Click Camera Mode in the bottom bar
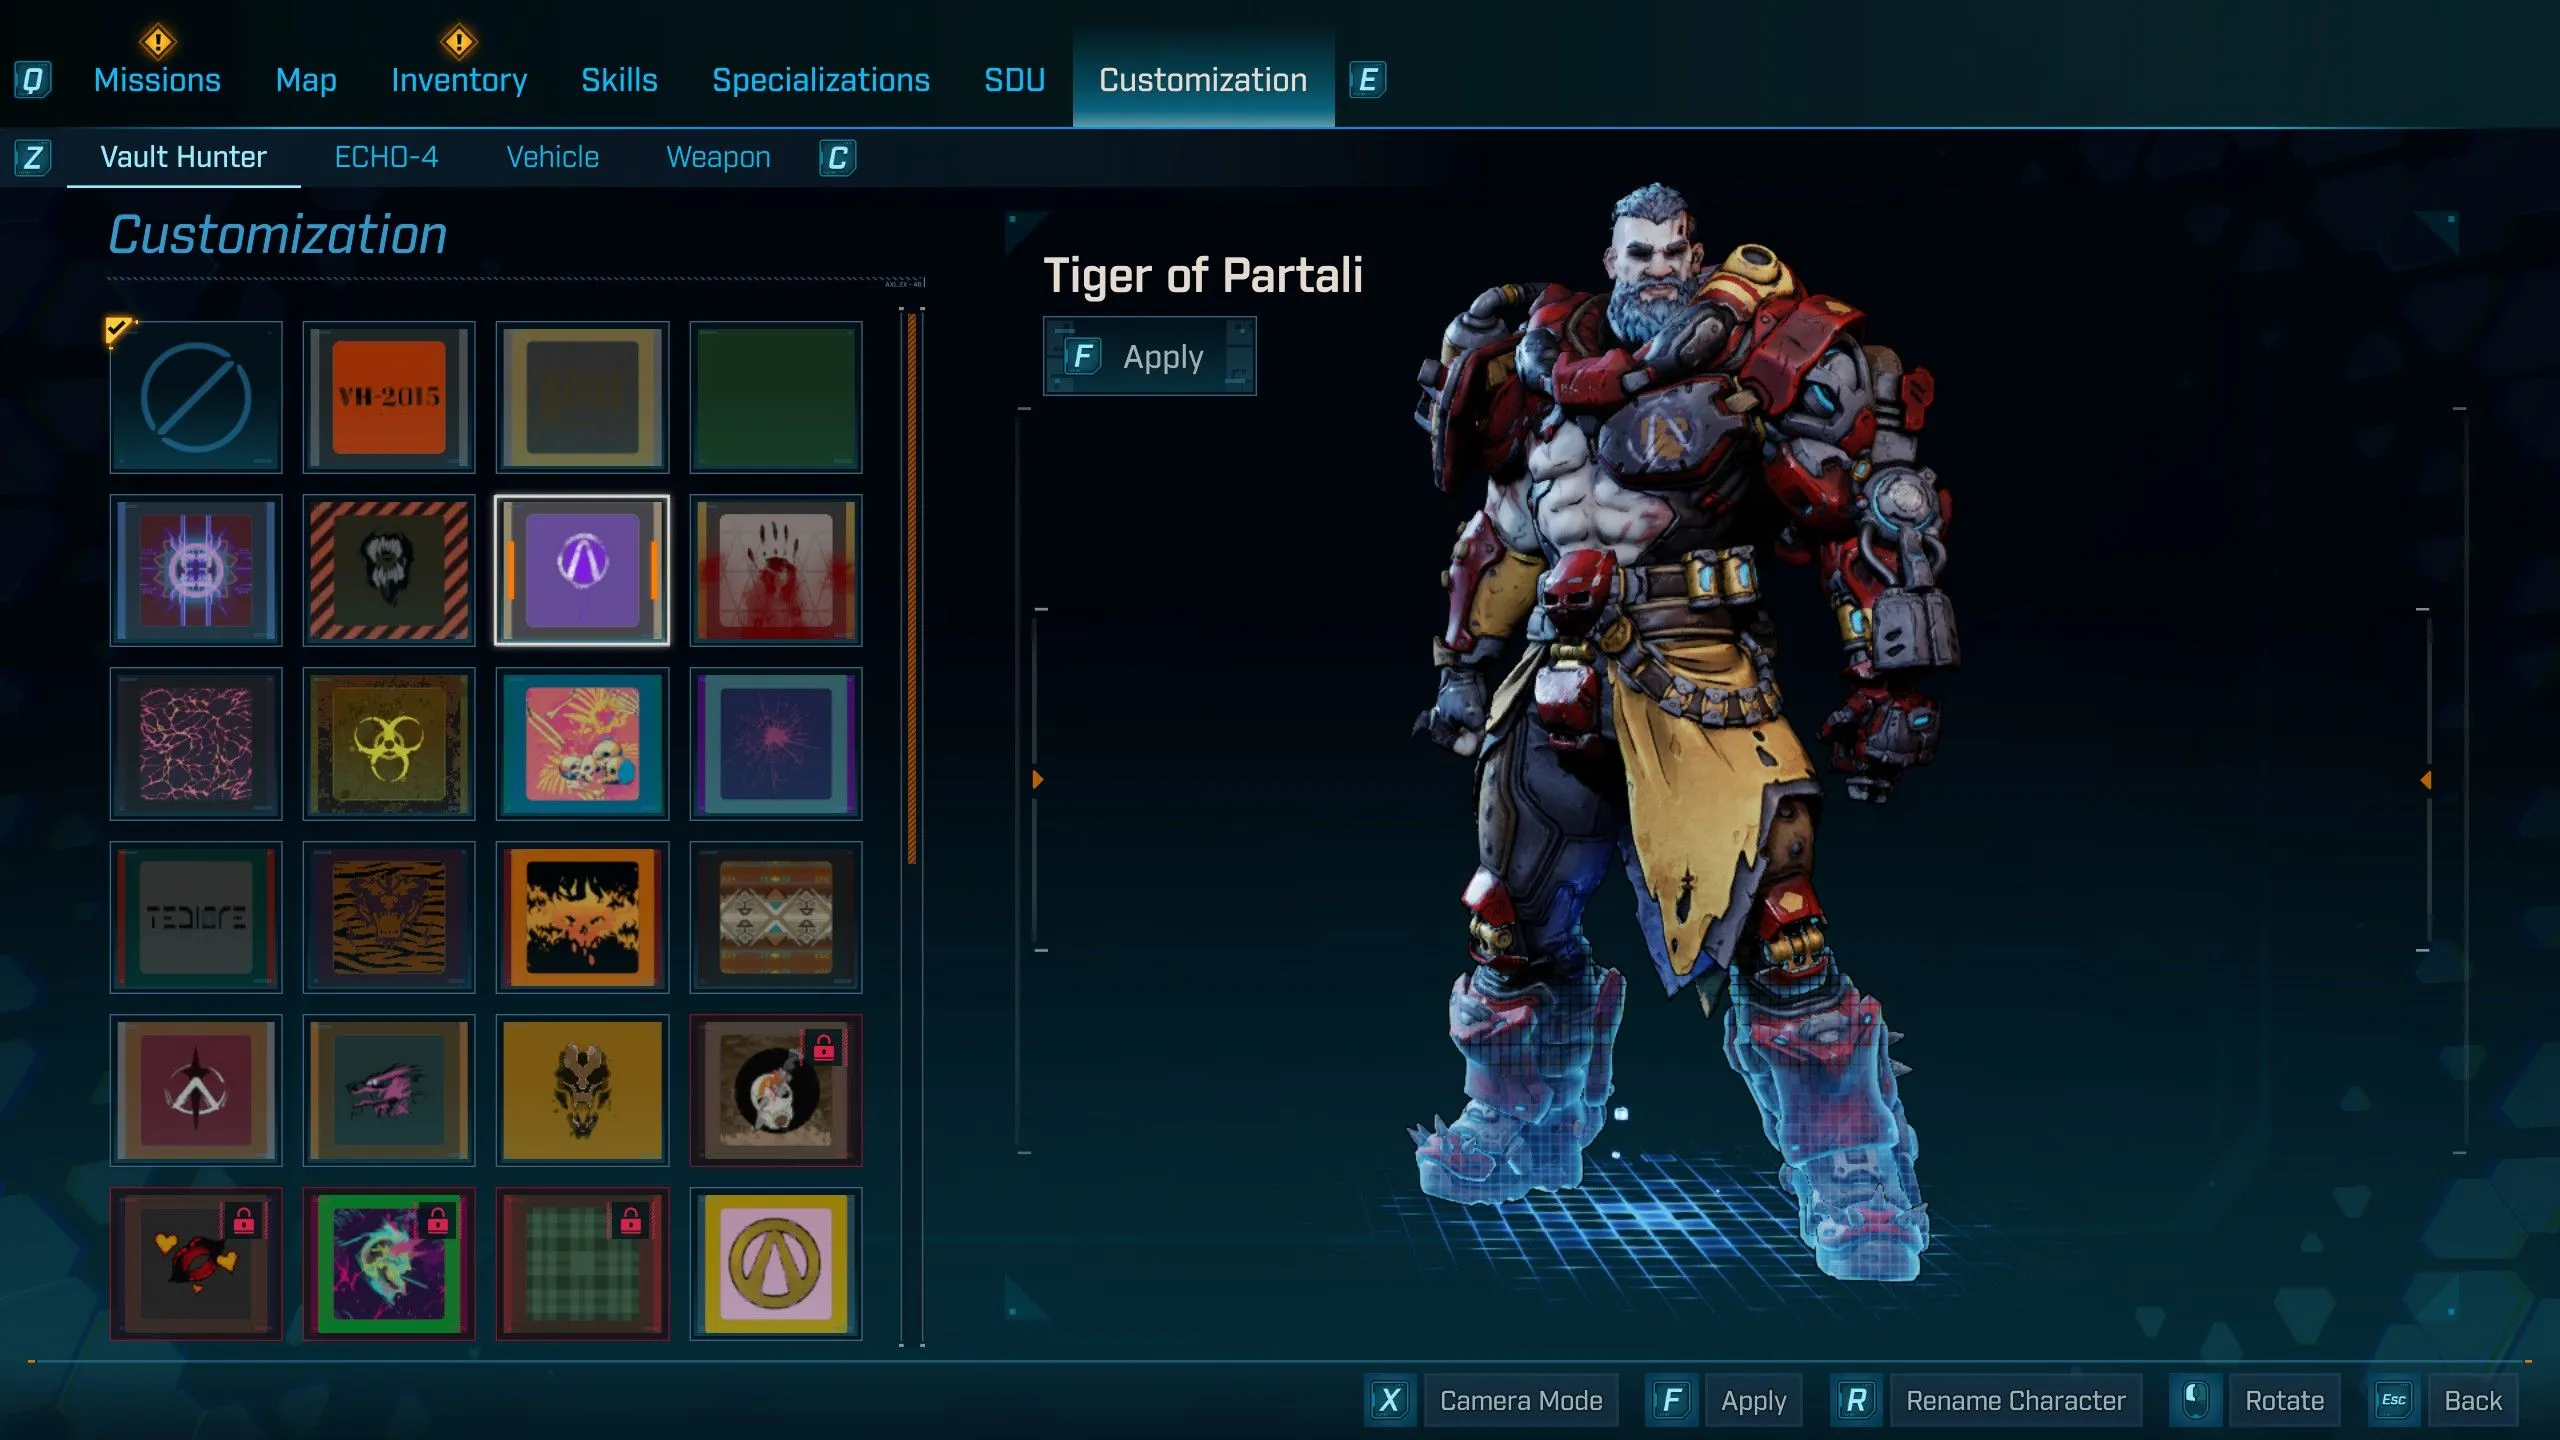 point(1521,1400)
